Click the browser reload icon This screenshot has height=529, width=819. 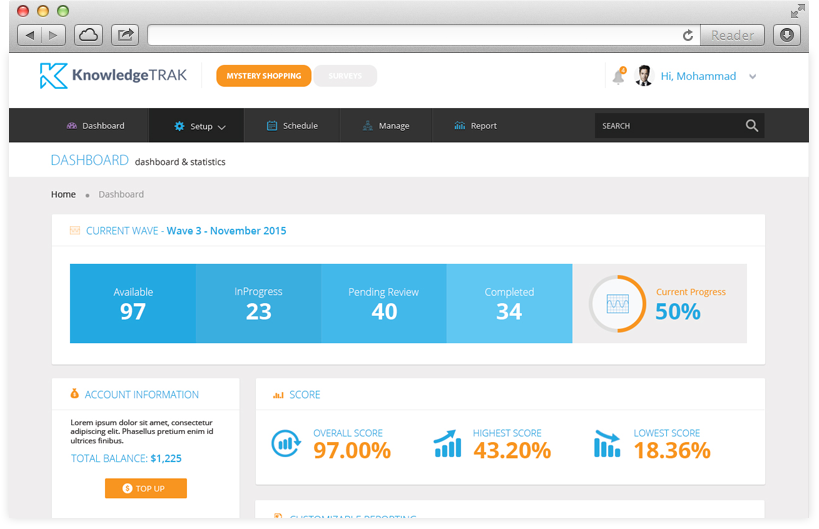coord(688,35)
